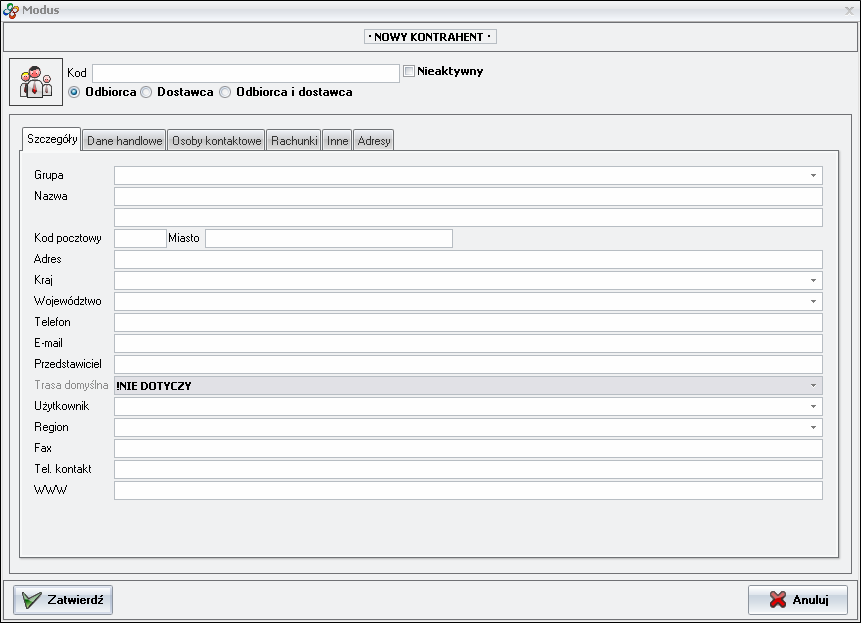861x623 pixels.
Task: Click Anuluj to cancel the form
Action: point(797,600)
